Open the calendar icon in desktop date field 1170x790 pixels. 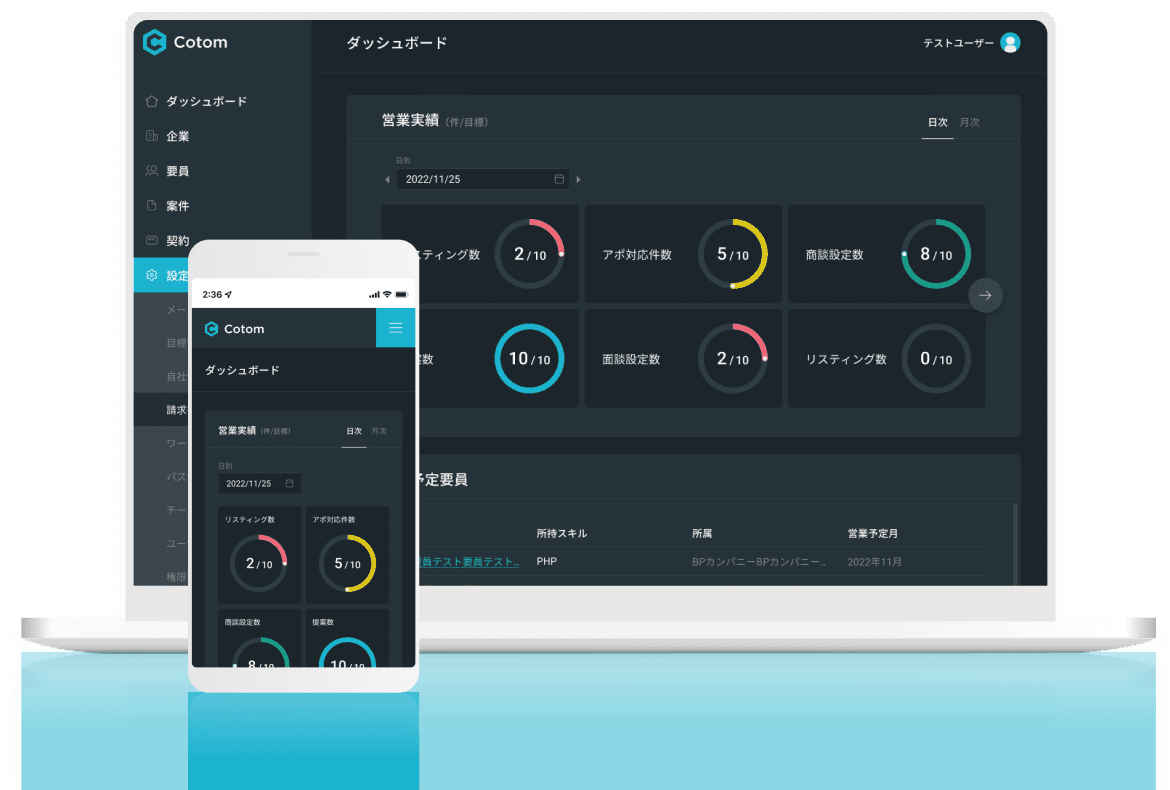(559, 179)
